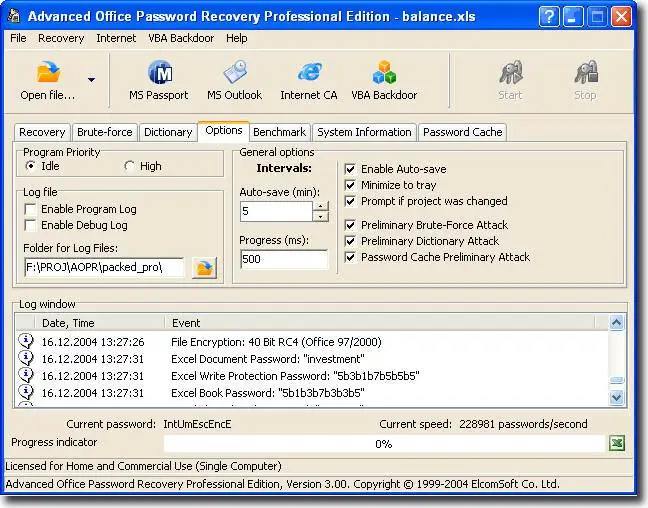Screen dimensions: 648x508
Task: Click the Progress (ms) input field
Action: pos(284,259)
